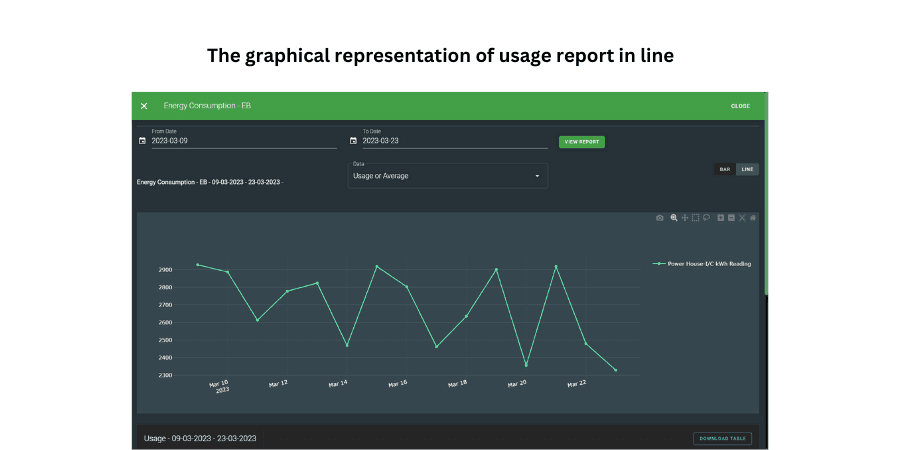The image size is (900, 450).
Task: Click the Data dropdown arrow
Action: pyautogui.click(x=537, y=176)
